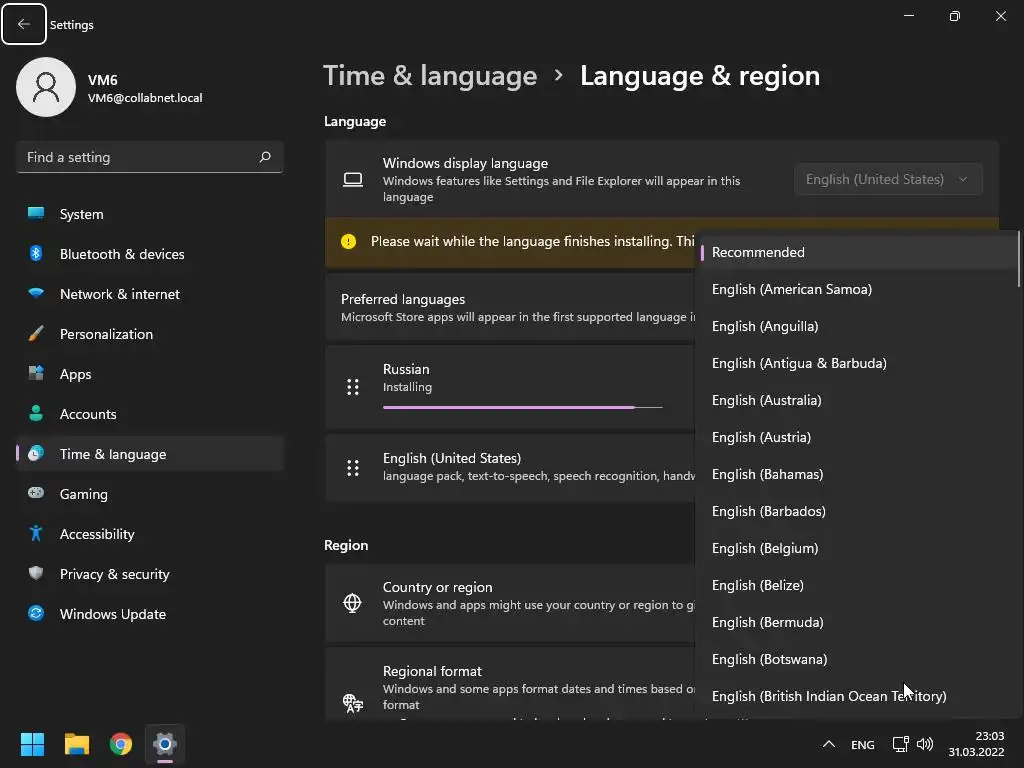Switch the ENG keyboard language indicator
The width and height of the screenshot is (1024, 768).
862,744
